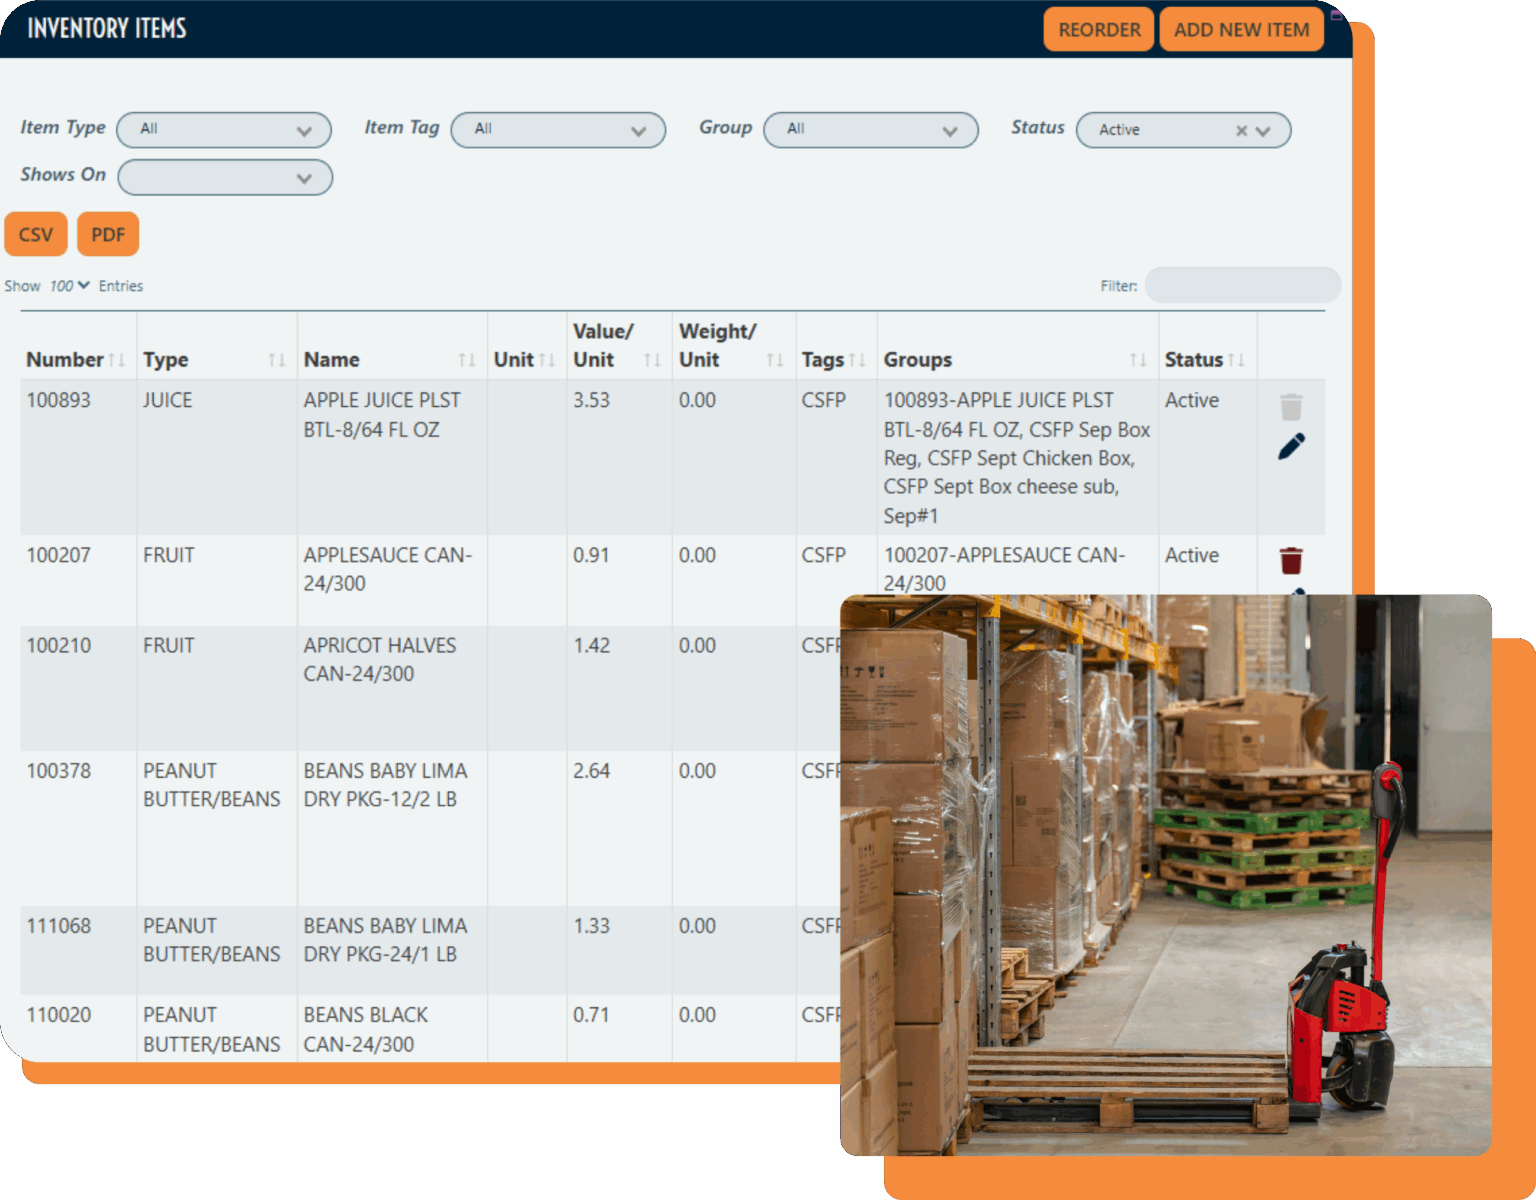Click the Filter search input field
Screen dimensions: 1536x1200
[x=1242, y=285]
